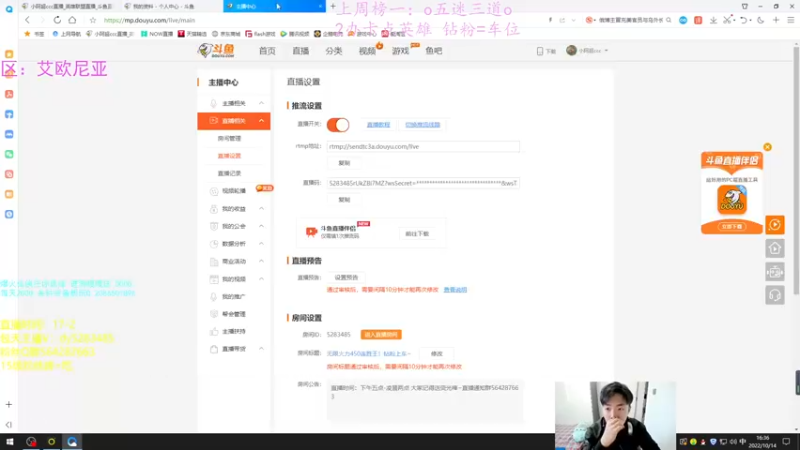Click taskbar clock showing 2022/10/14
The image size is (800, 450).
(762, 442)
